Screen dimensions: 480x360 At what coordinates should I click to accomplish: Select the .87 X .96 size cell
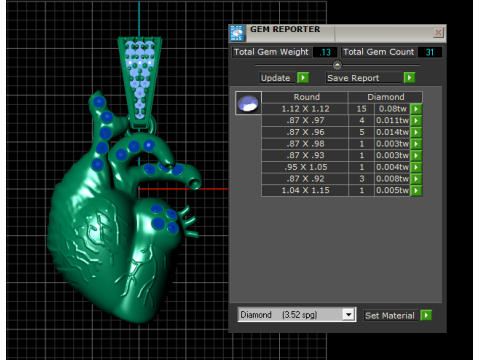point(305,132)
